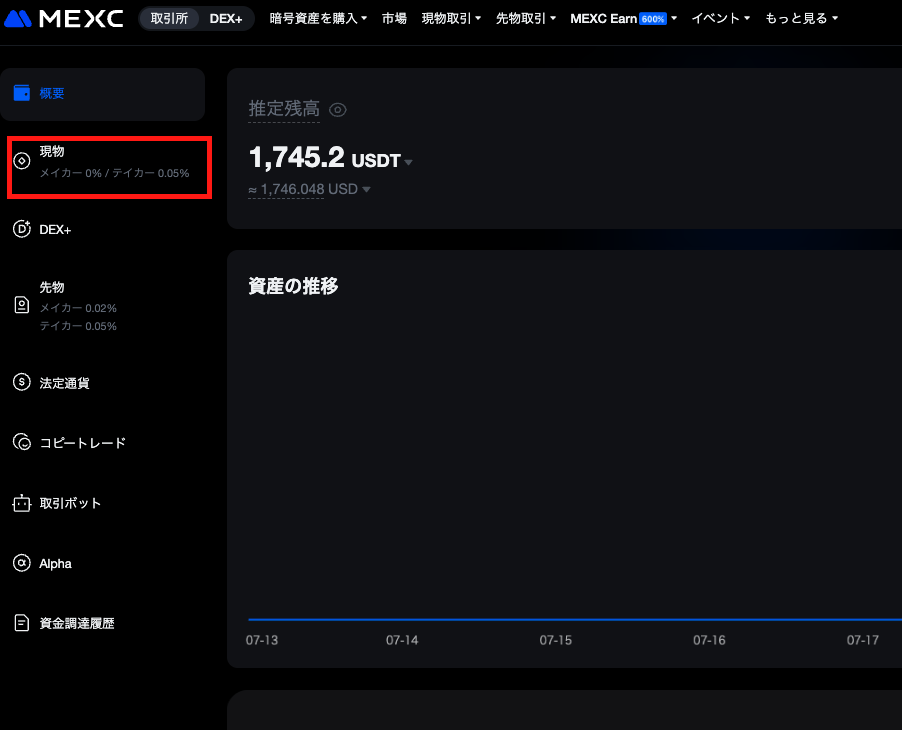Click the 資金調達履歴 document icon
902x730 pixels.
tap(22, 623)
